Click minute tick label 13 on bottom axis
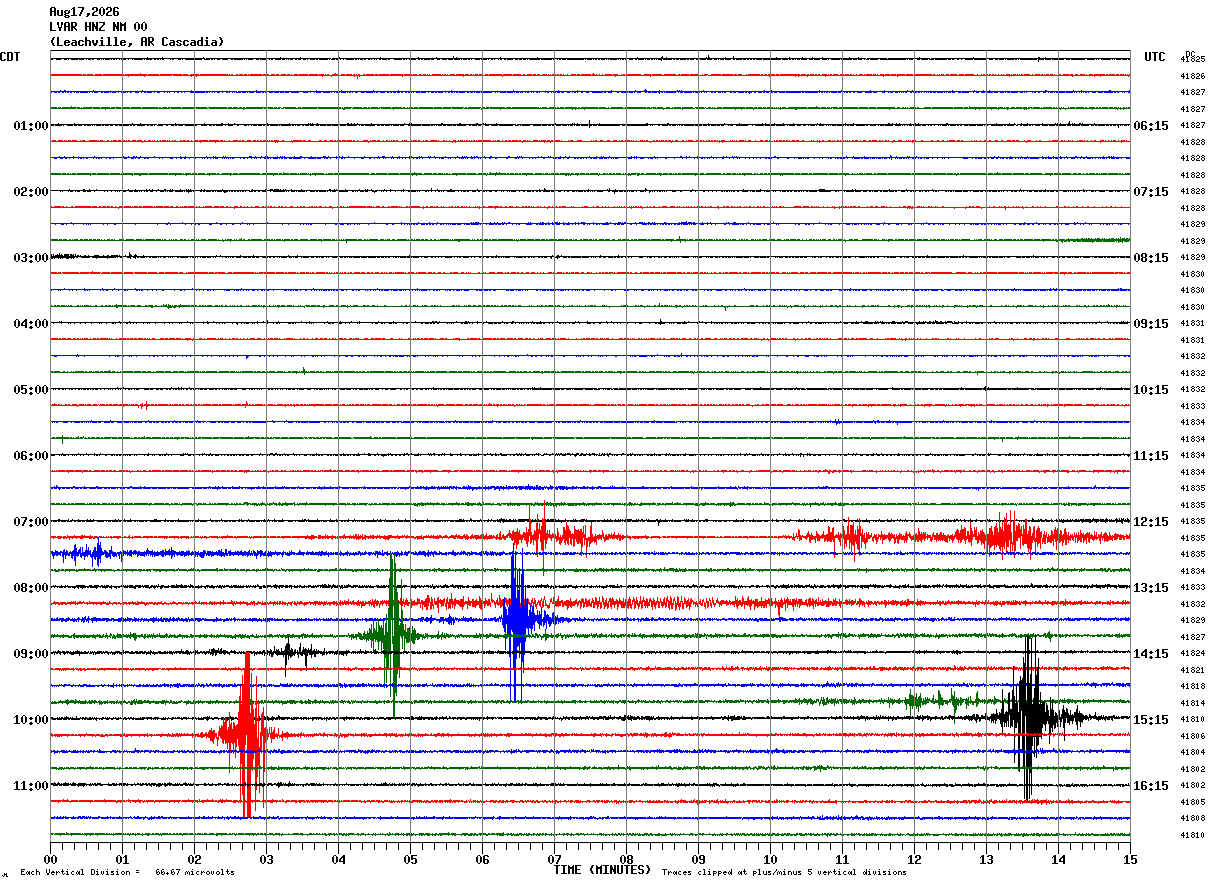 [x=986, y=860]
